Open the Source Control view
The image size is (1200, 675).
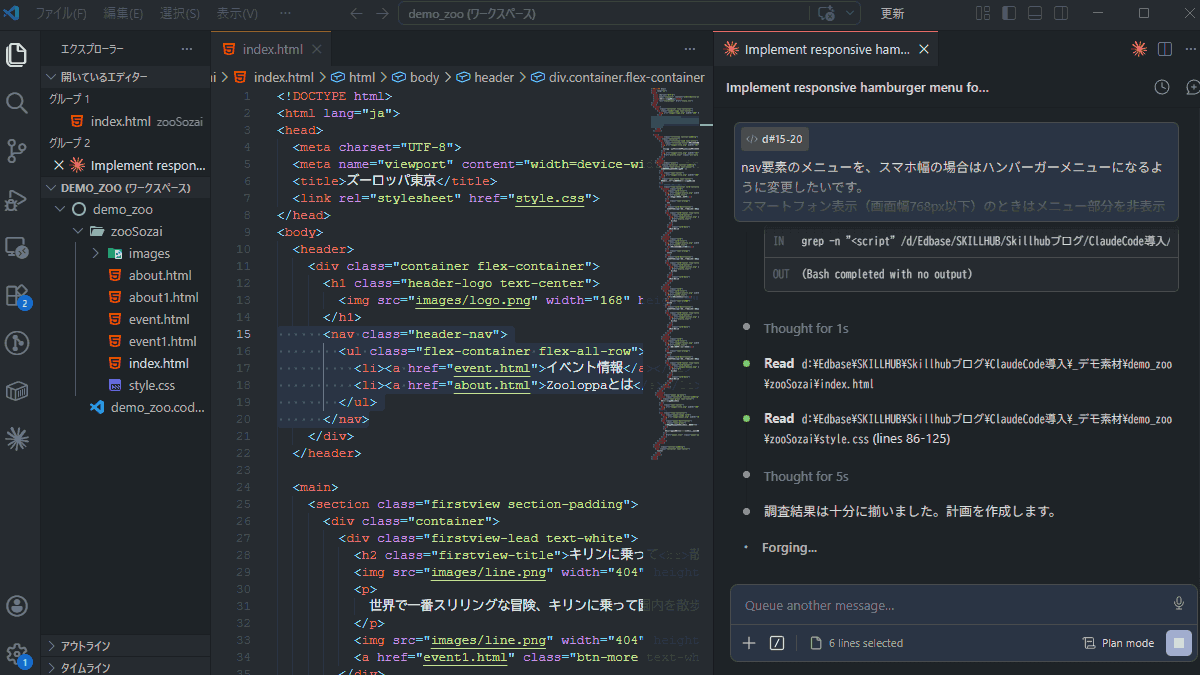(x=17, y=151)
